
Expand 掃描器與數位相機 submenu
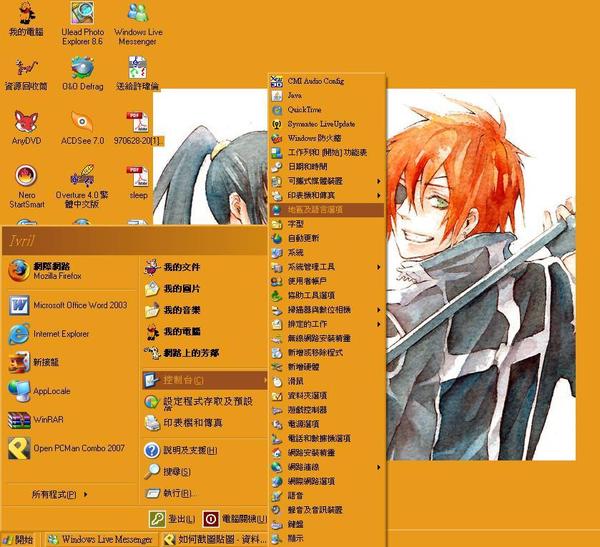coord(327,310)
